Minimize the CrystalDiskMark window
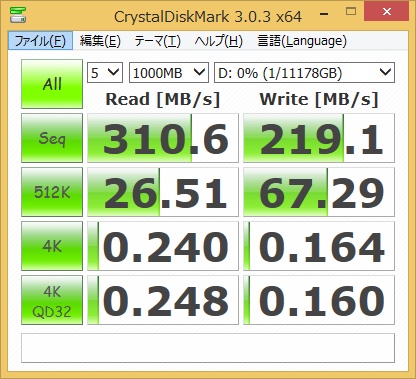Screen dimensions: 416x379 [324, 13]
